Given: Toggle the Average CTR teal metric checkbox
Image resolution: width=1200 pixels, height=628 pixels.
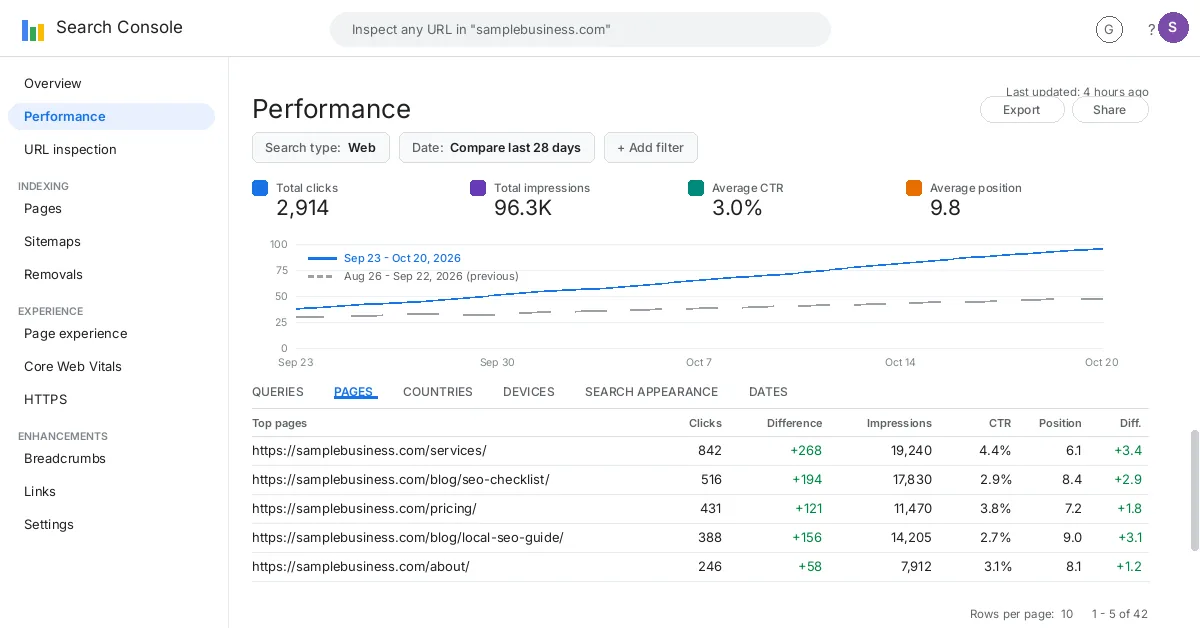Looking at the screenshot, I should 696,188.
